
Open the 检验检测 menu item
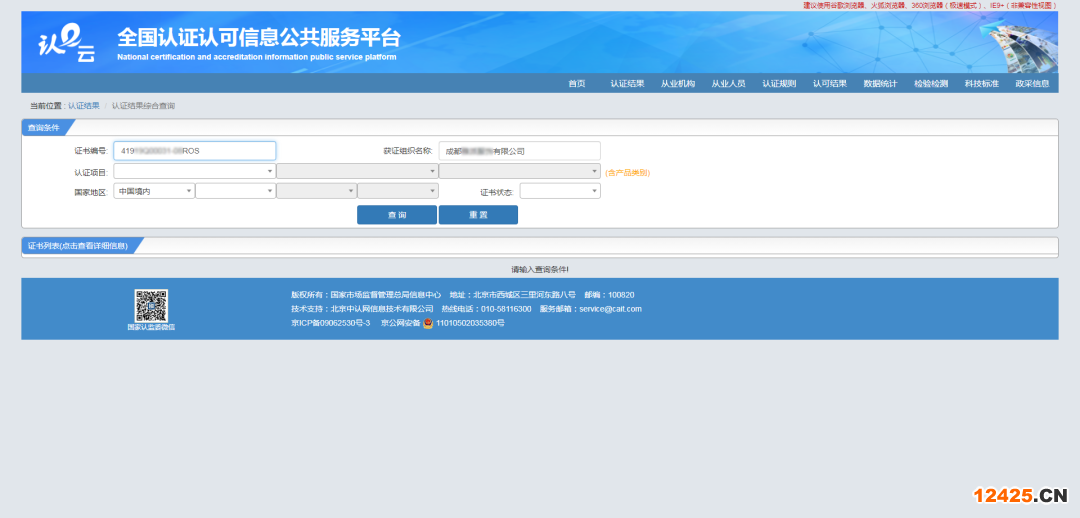point(931,83)
